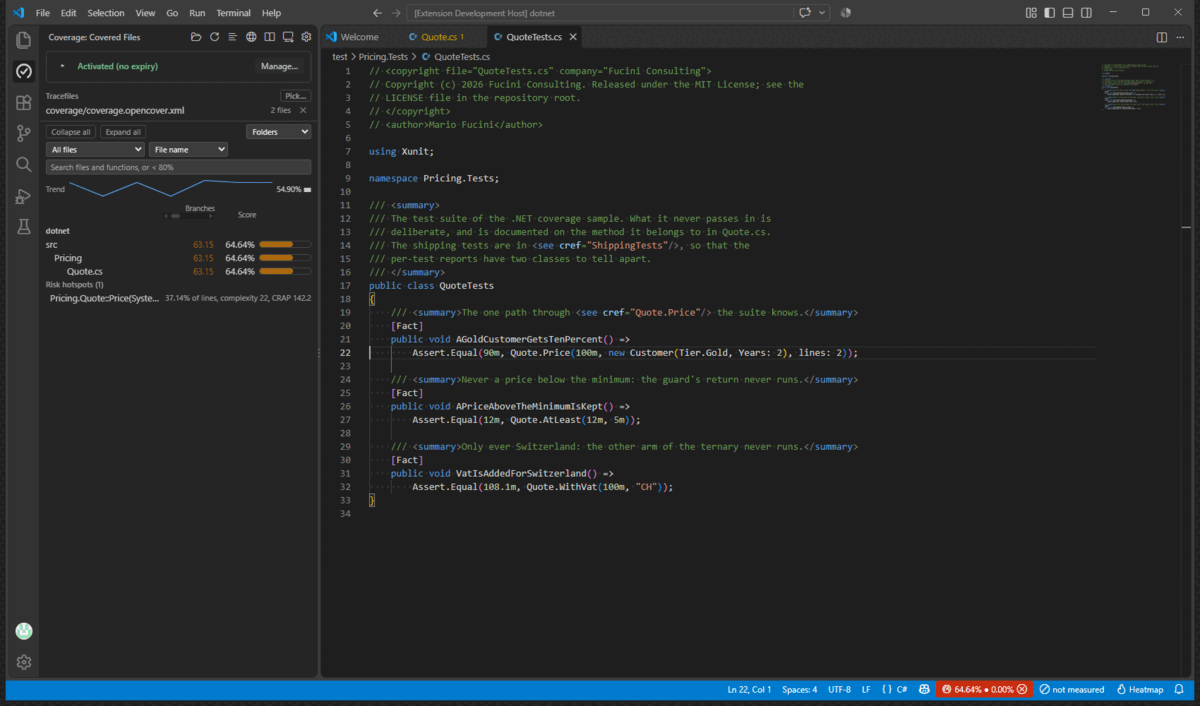The image size is (1200, 706).
Task: Click the list lines icon in coverage header
Action: [x=232, y=37]
